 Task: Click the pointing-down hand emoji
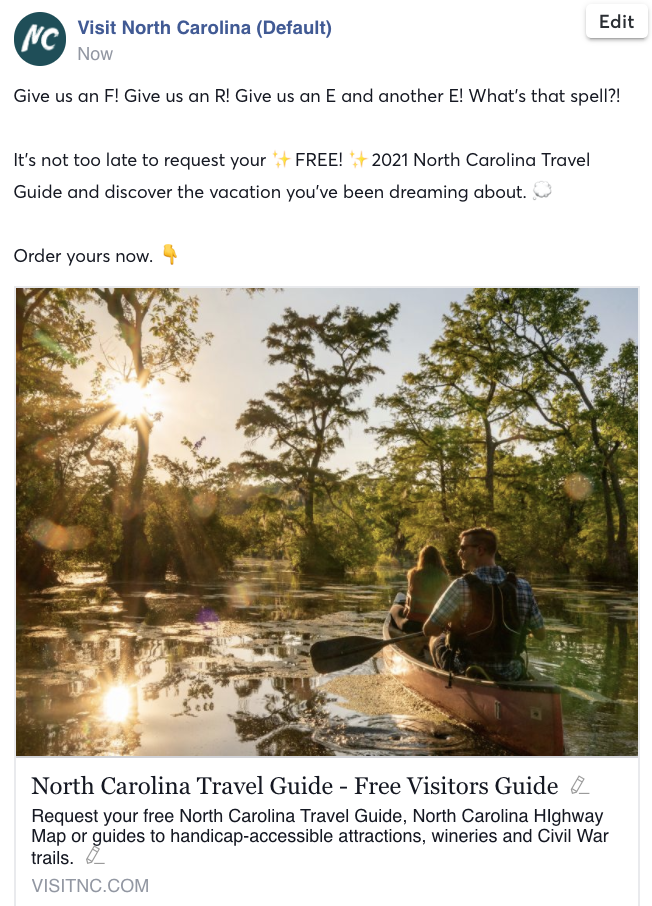click(x=170, y=255)
